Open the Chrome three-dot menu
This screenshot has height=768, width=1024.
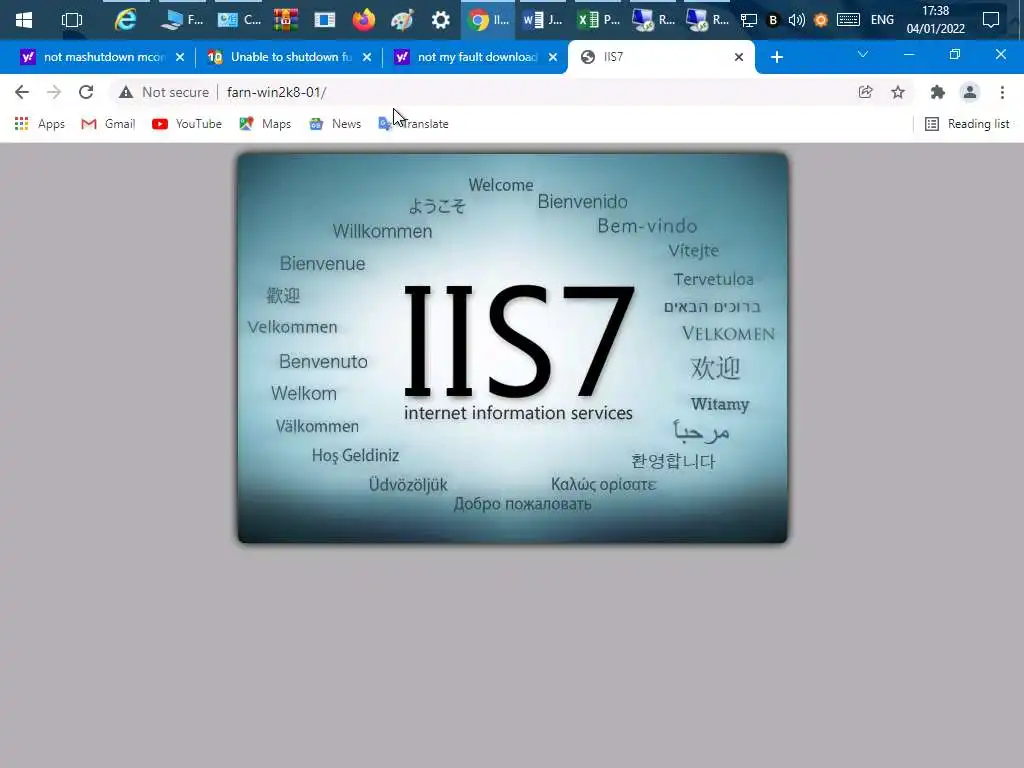1002,92
